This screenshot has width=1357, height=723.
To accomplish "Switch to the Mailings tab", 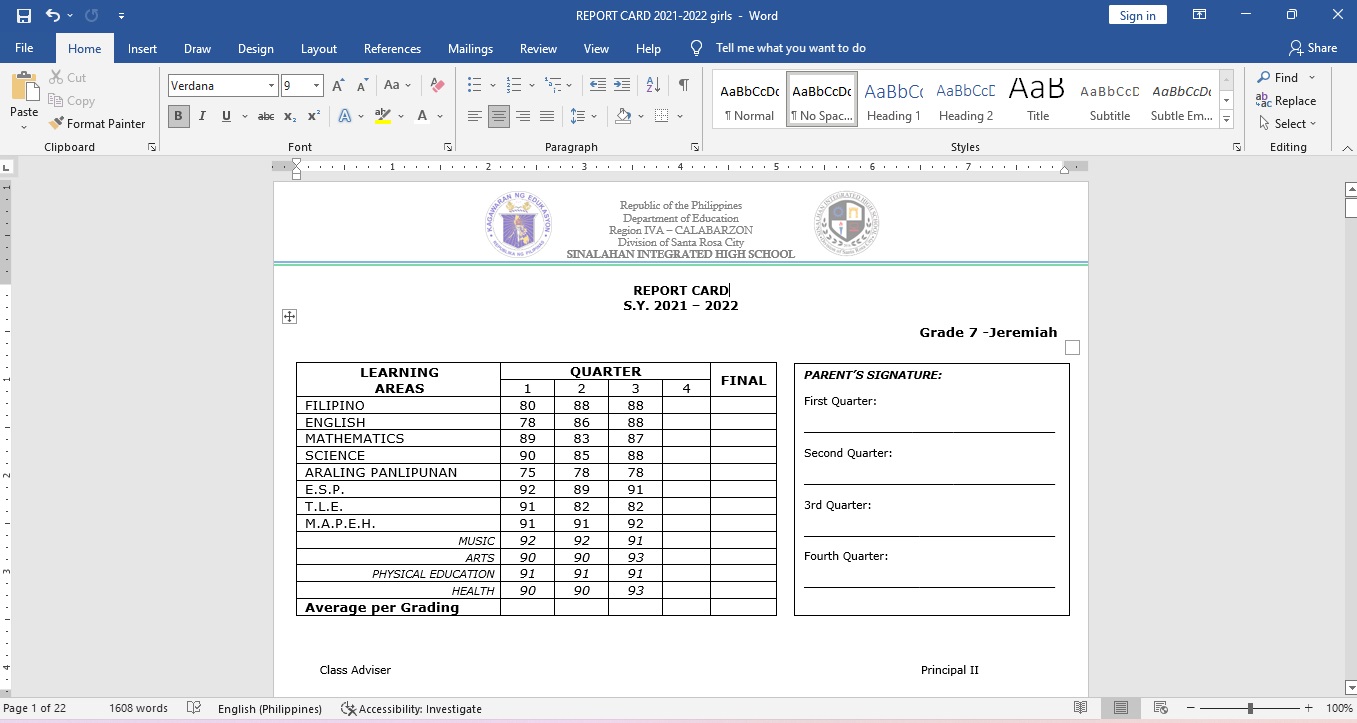I will tap(470, 48).
